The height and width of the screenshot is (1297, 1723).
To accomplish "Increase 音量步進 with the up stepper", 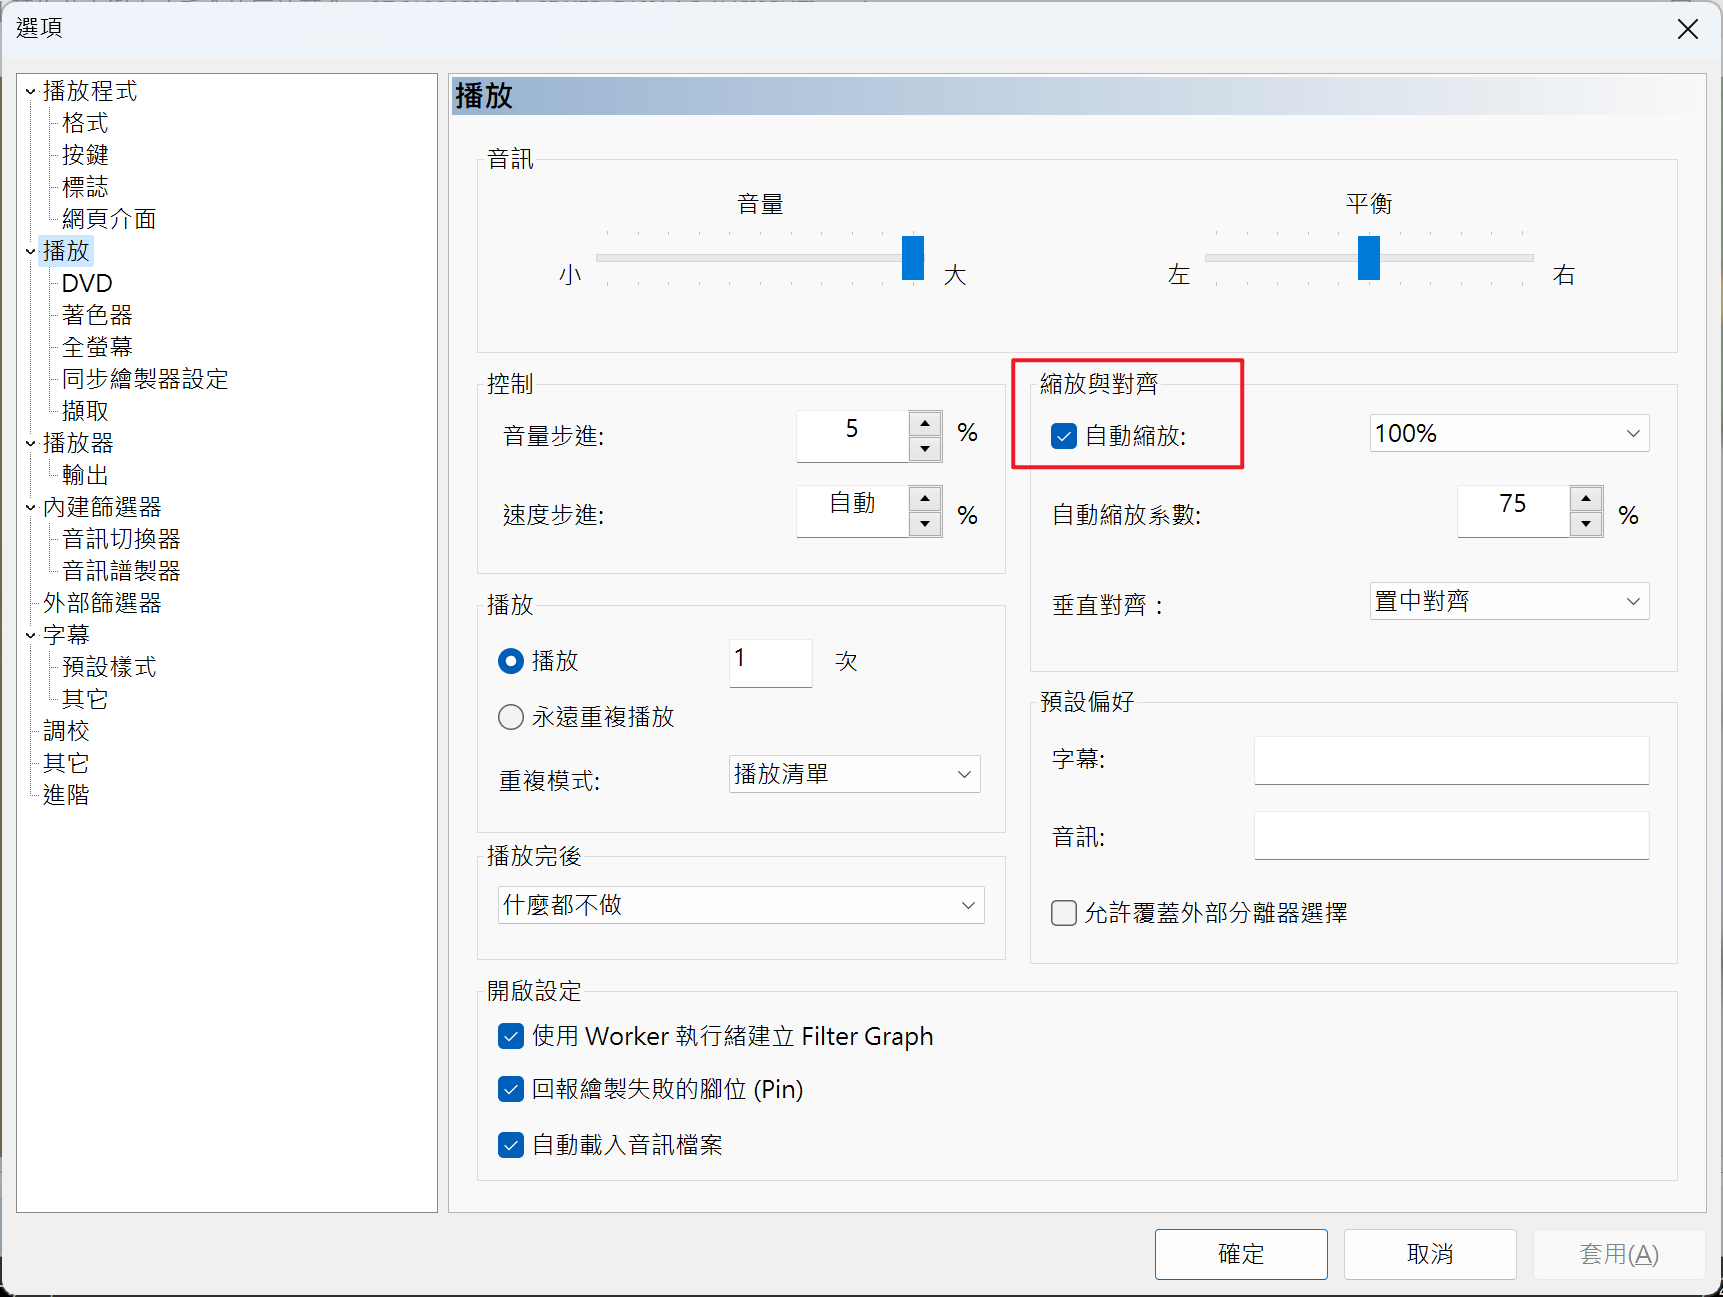I will click(924, 423).
